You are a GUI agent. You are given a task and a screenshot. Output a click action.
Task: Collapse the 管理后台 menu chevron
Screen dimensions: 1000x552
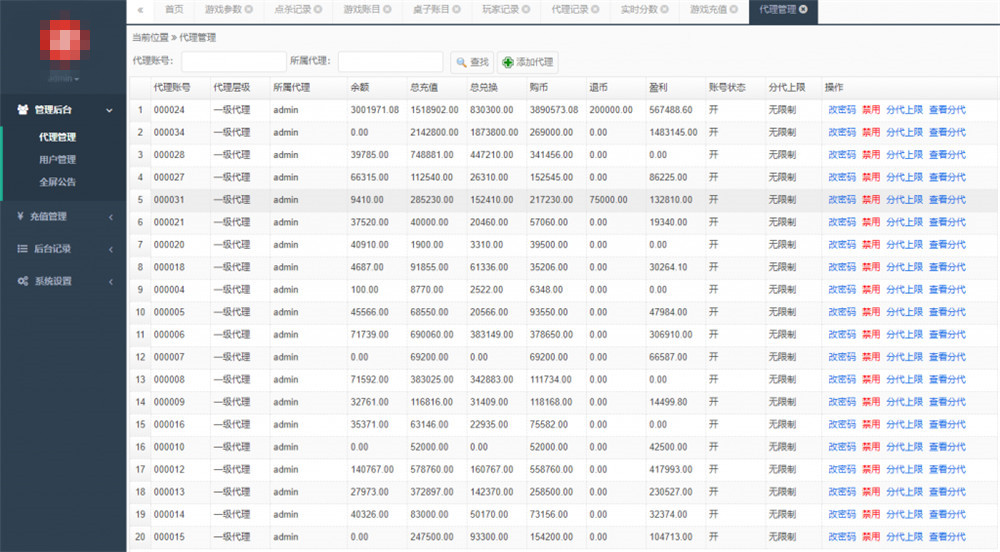click(x=110, y=109)
